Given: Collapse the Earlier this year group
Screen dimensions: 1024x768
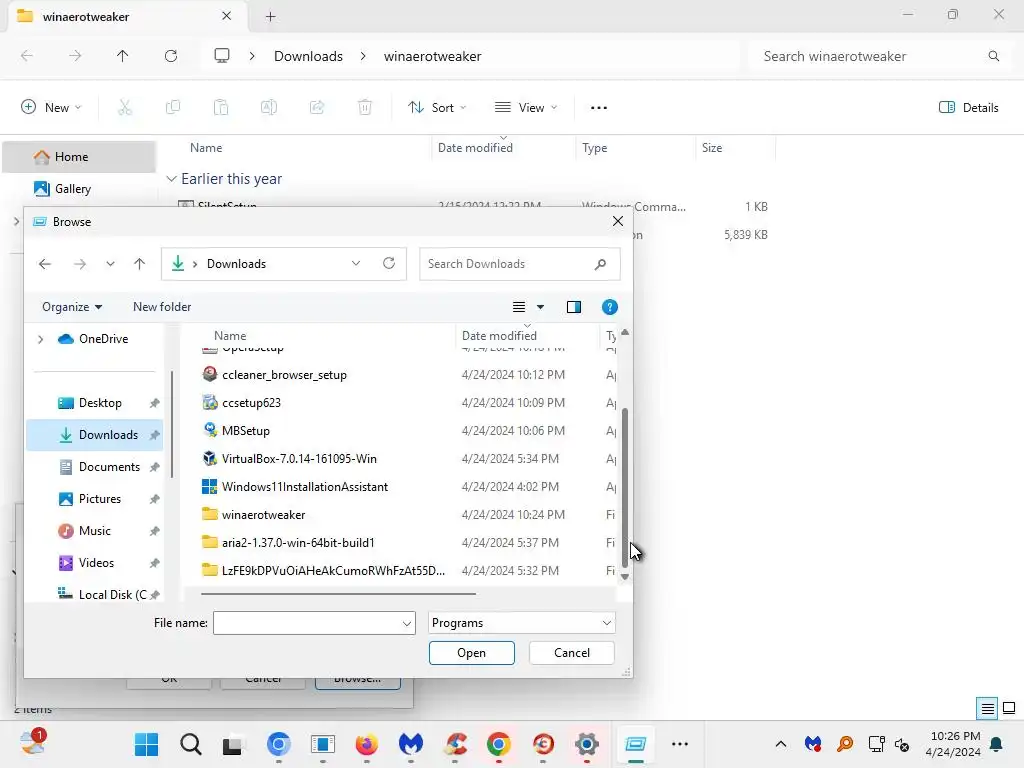Looking at the screenshot, I should point(171,179).
